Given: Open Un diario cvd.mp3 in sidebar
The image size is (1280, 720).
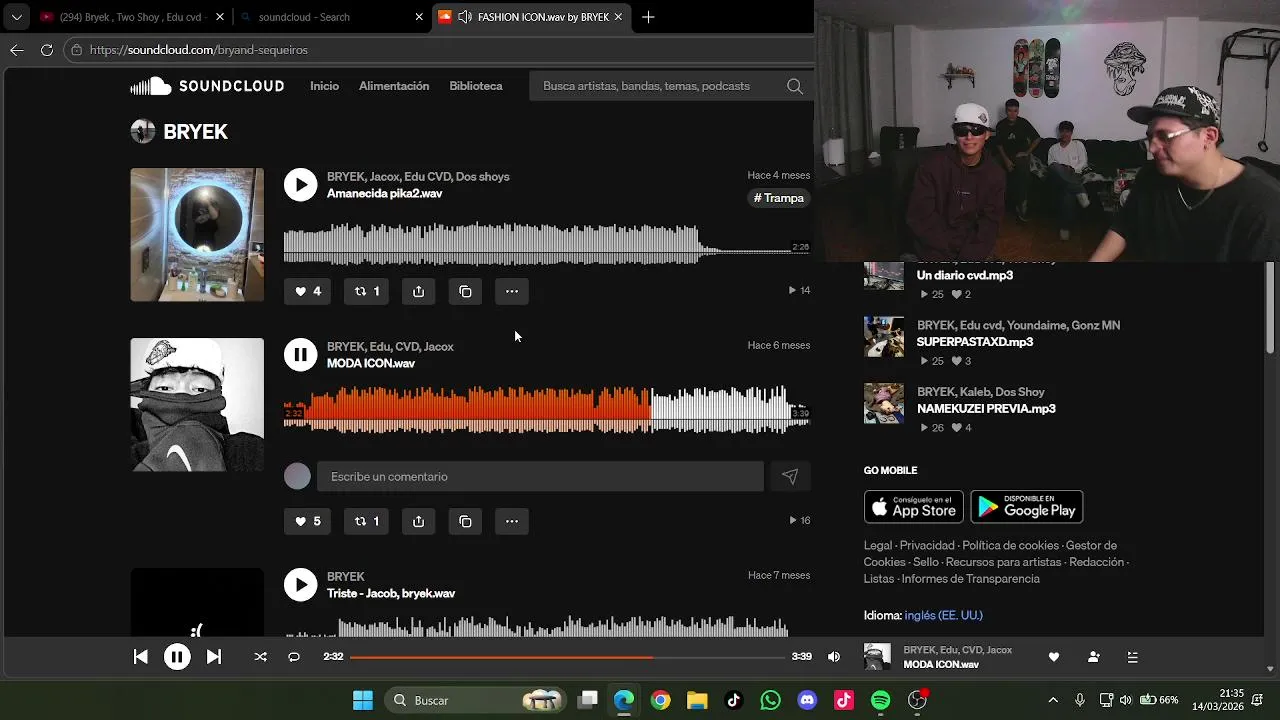Looking at the screenshot, I should pos(965,275).
